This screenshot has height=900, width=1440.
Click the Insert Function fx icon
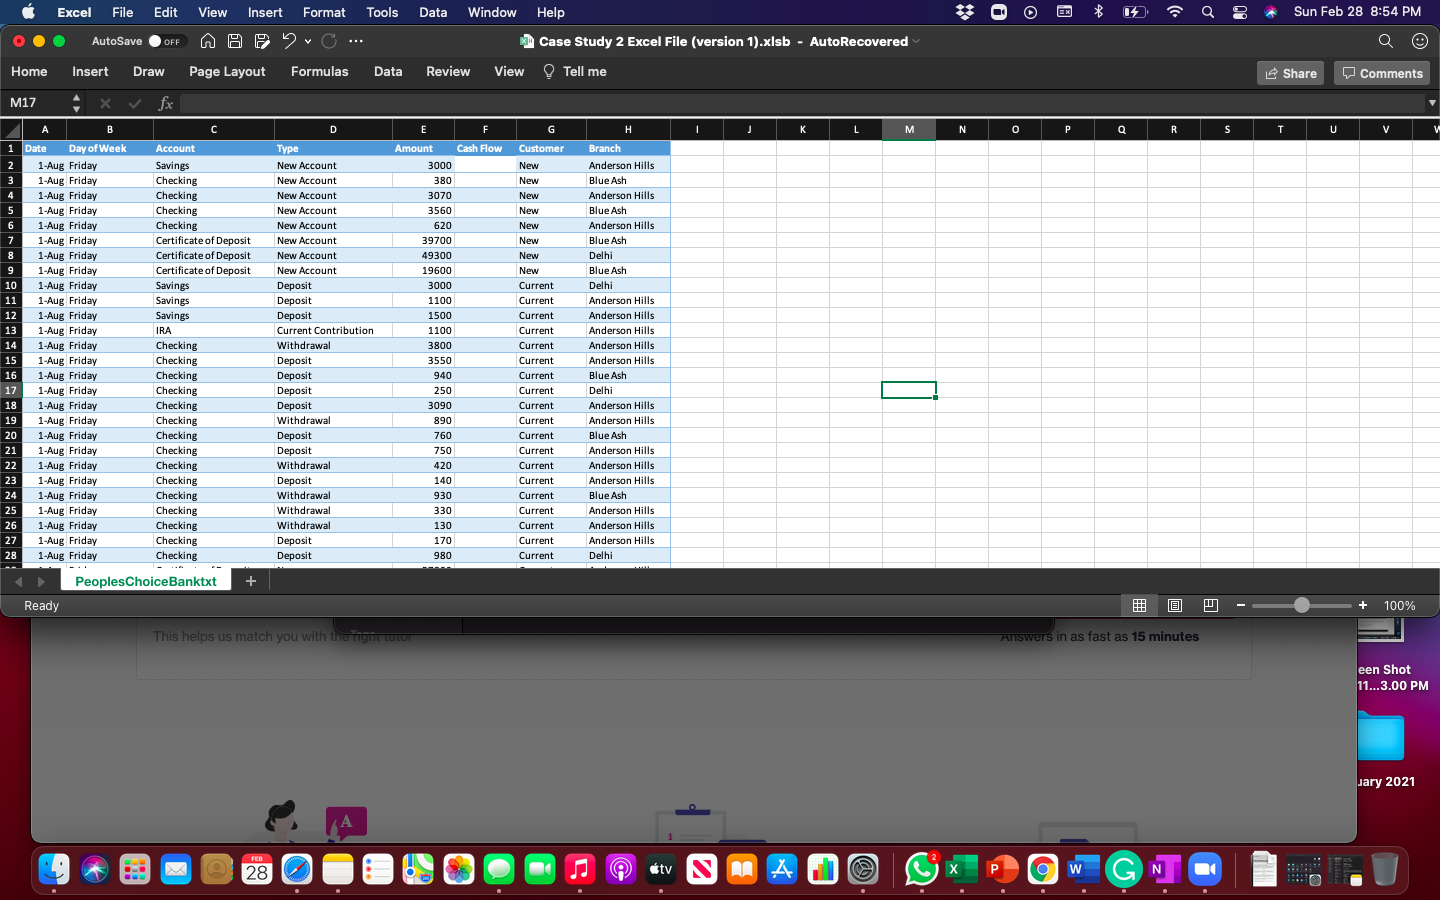pyautogui.click(x=166, y=103)
